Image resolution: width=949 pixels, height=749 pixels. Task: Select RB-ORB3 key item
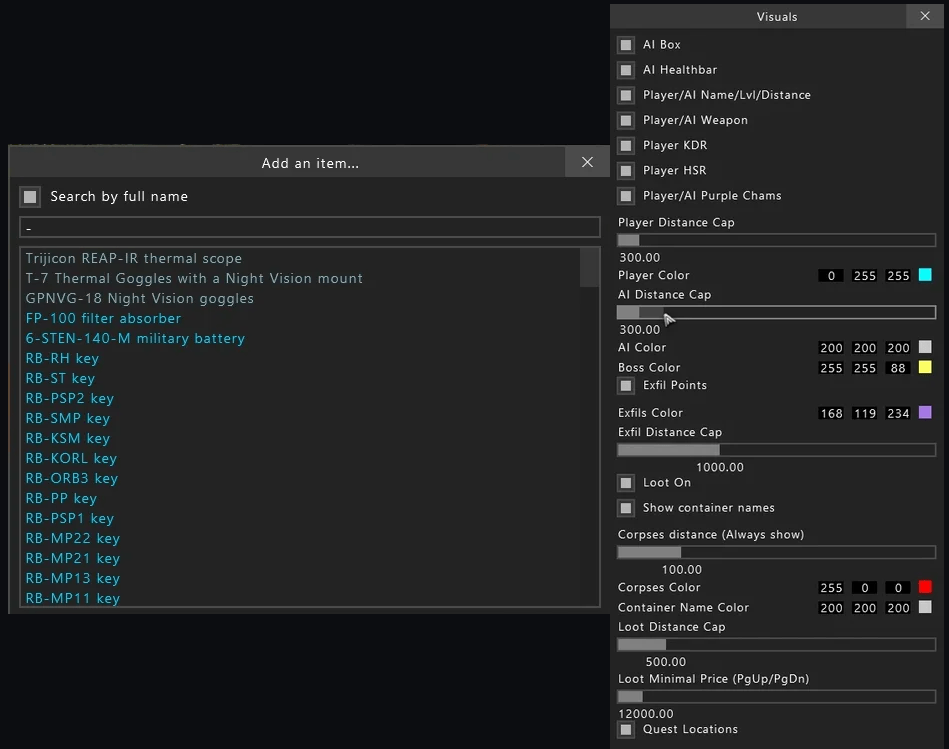pyautogui.click(x=72, y=478)
